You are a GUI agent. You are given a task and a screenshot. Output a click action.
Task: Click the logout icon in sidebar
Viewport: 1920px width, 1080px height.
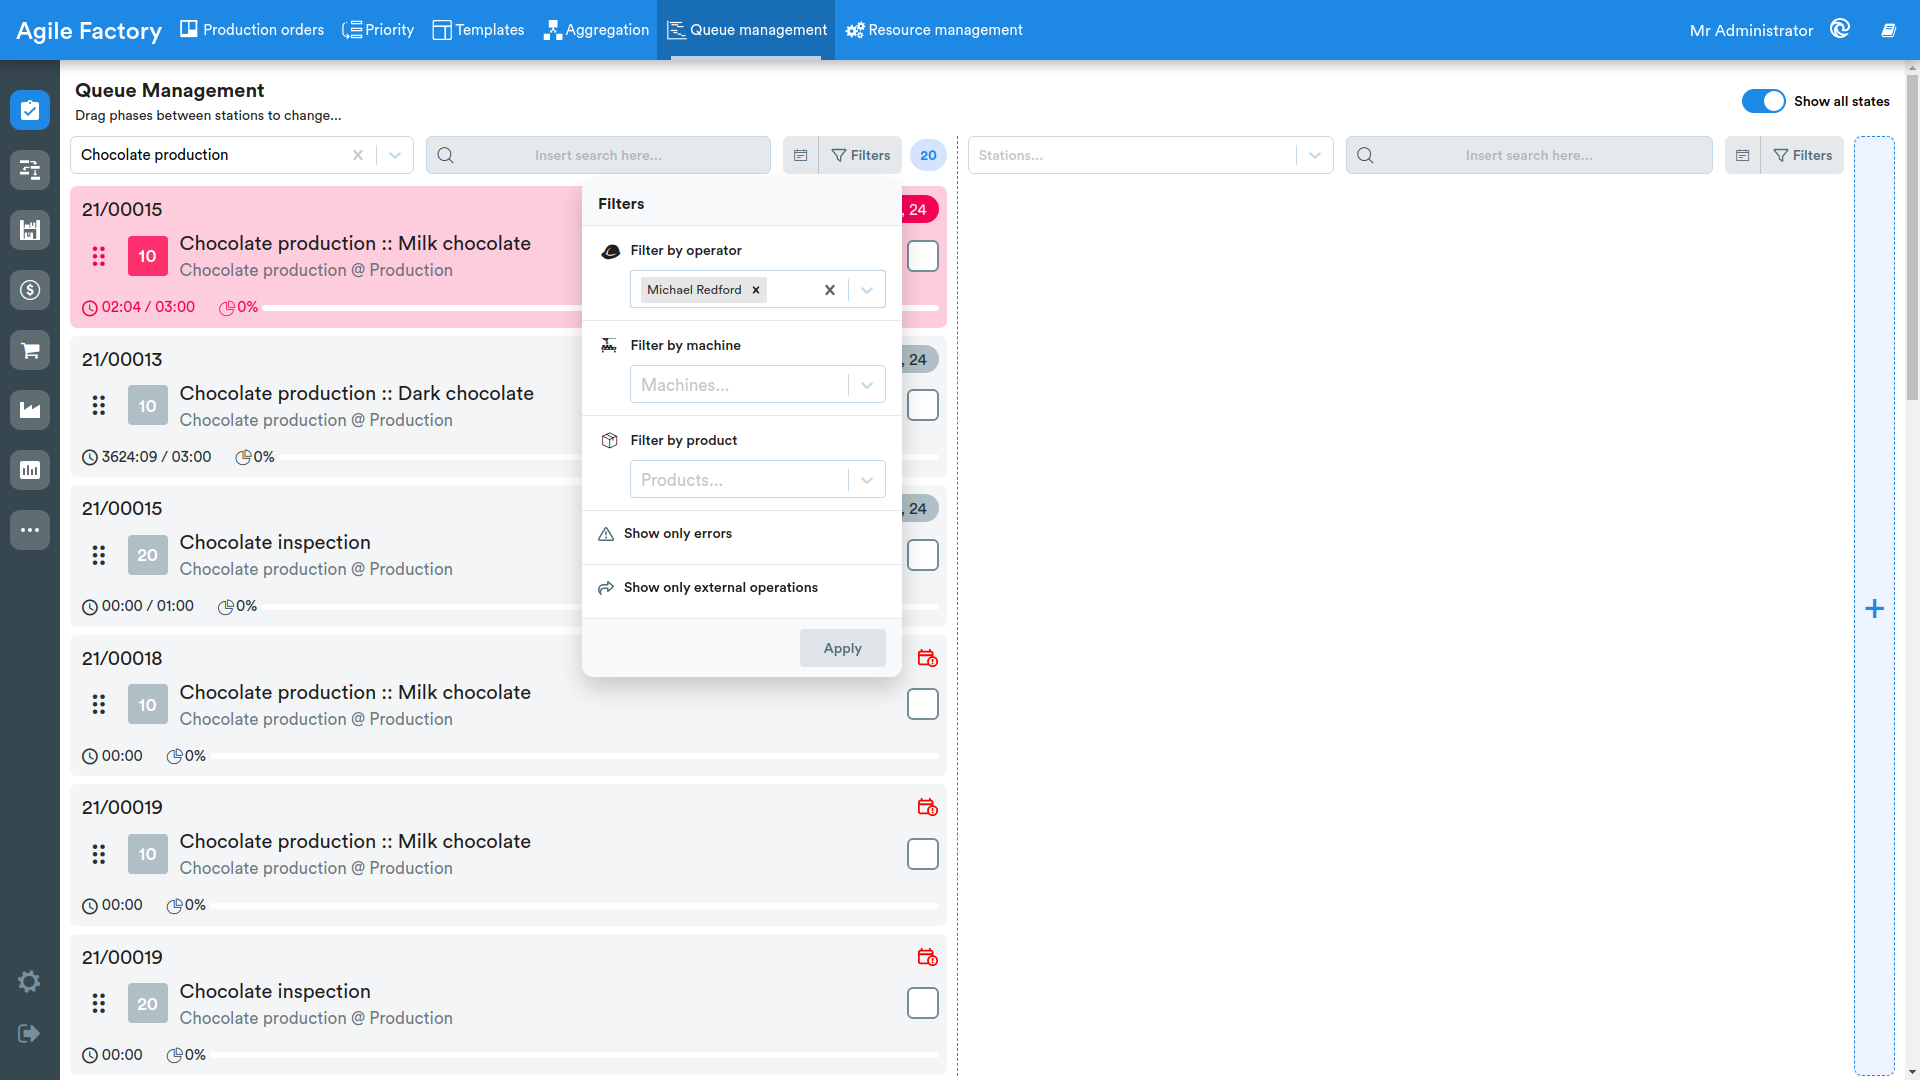tap(29, 1033)
